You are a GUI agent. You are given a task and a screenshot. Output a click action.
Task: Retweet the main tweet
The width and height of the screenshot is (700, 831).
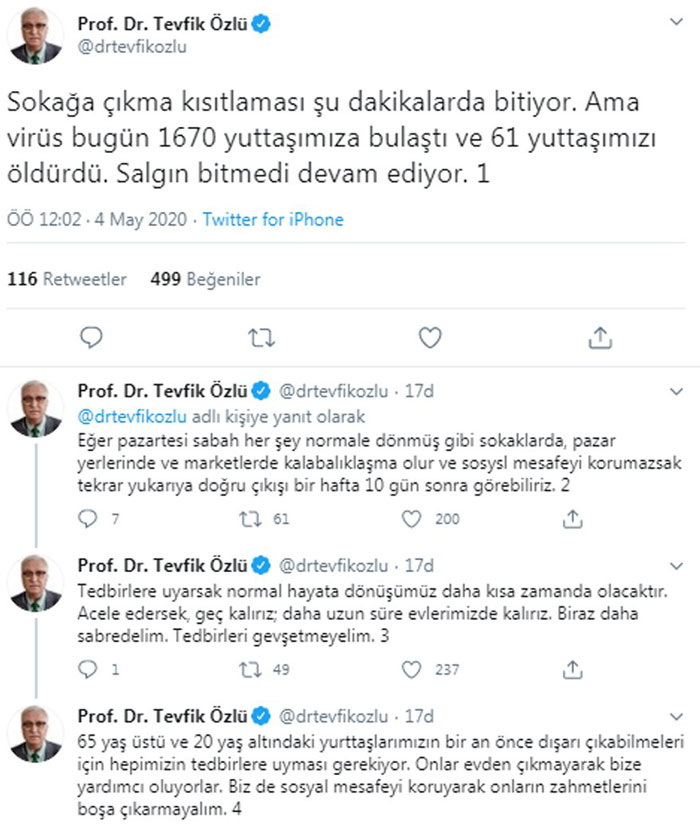260,337
